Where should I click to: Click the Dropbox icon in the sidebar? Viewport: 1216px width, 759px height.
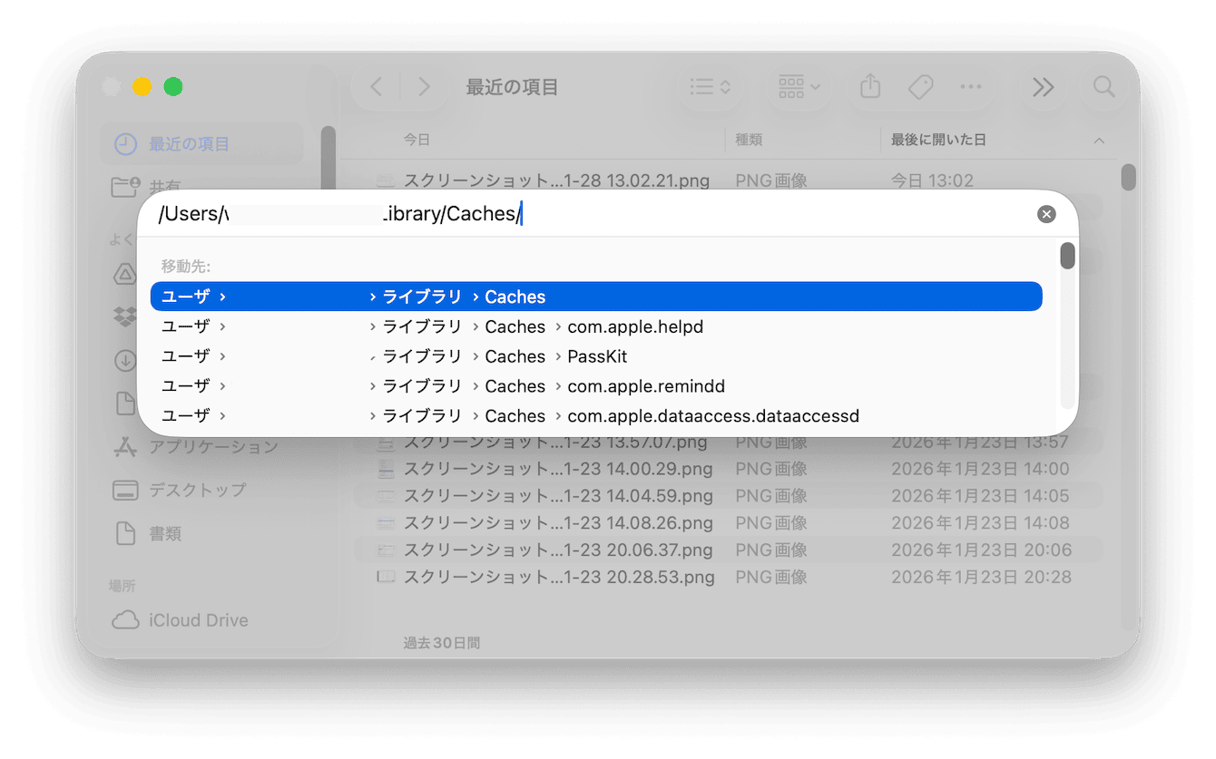click(124, 314)
